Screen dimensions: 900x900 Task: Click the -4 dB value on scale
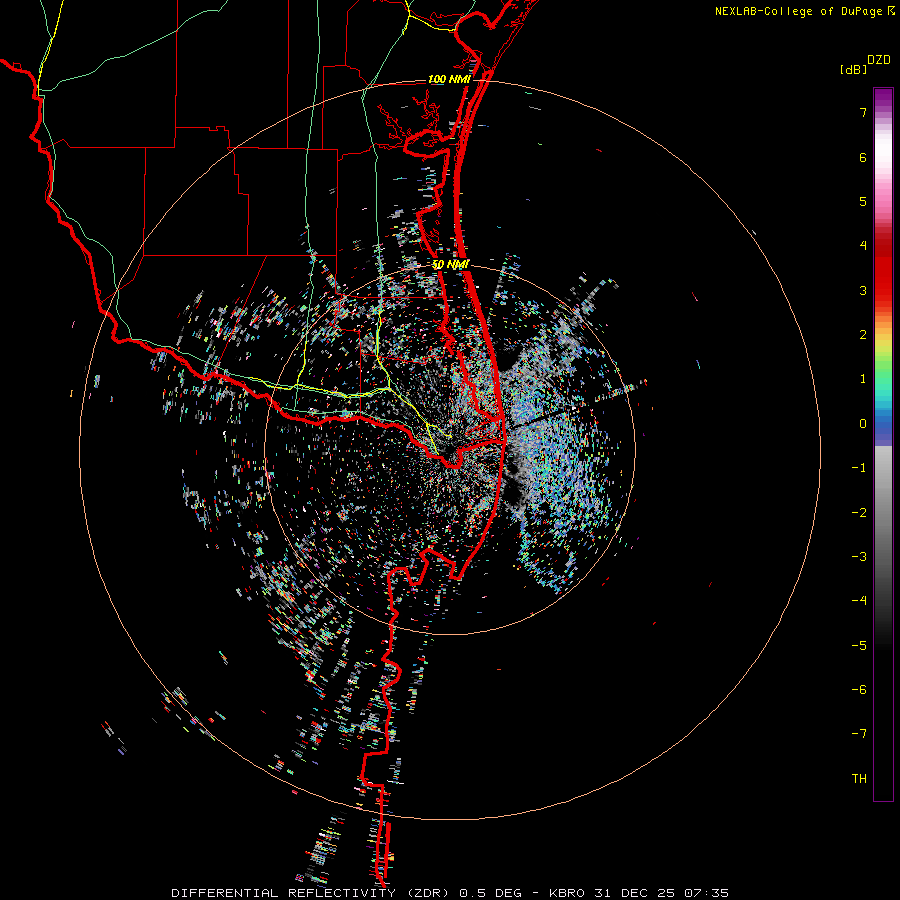pyautogui.click(x=859, y=601)
